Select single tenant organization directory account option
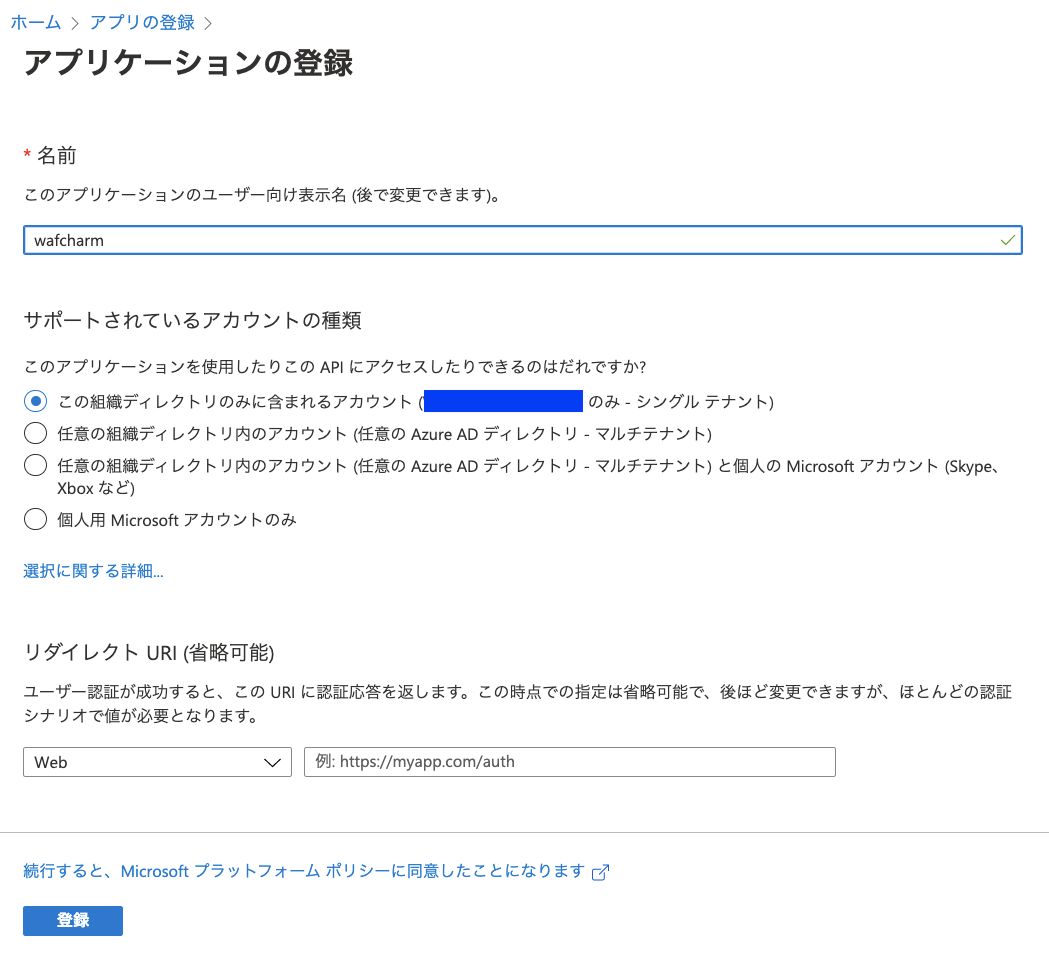 click(35, 401)
